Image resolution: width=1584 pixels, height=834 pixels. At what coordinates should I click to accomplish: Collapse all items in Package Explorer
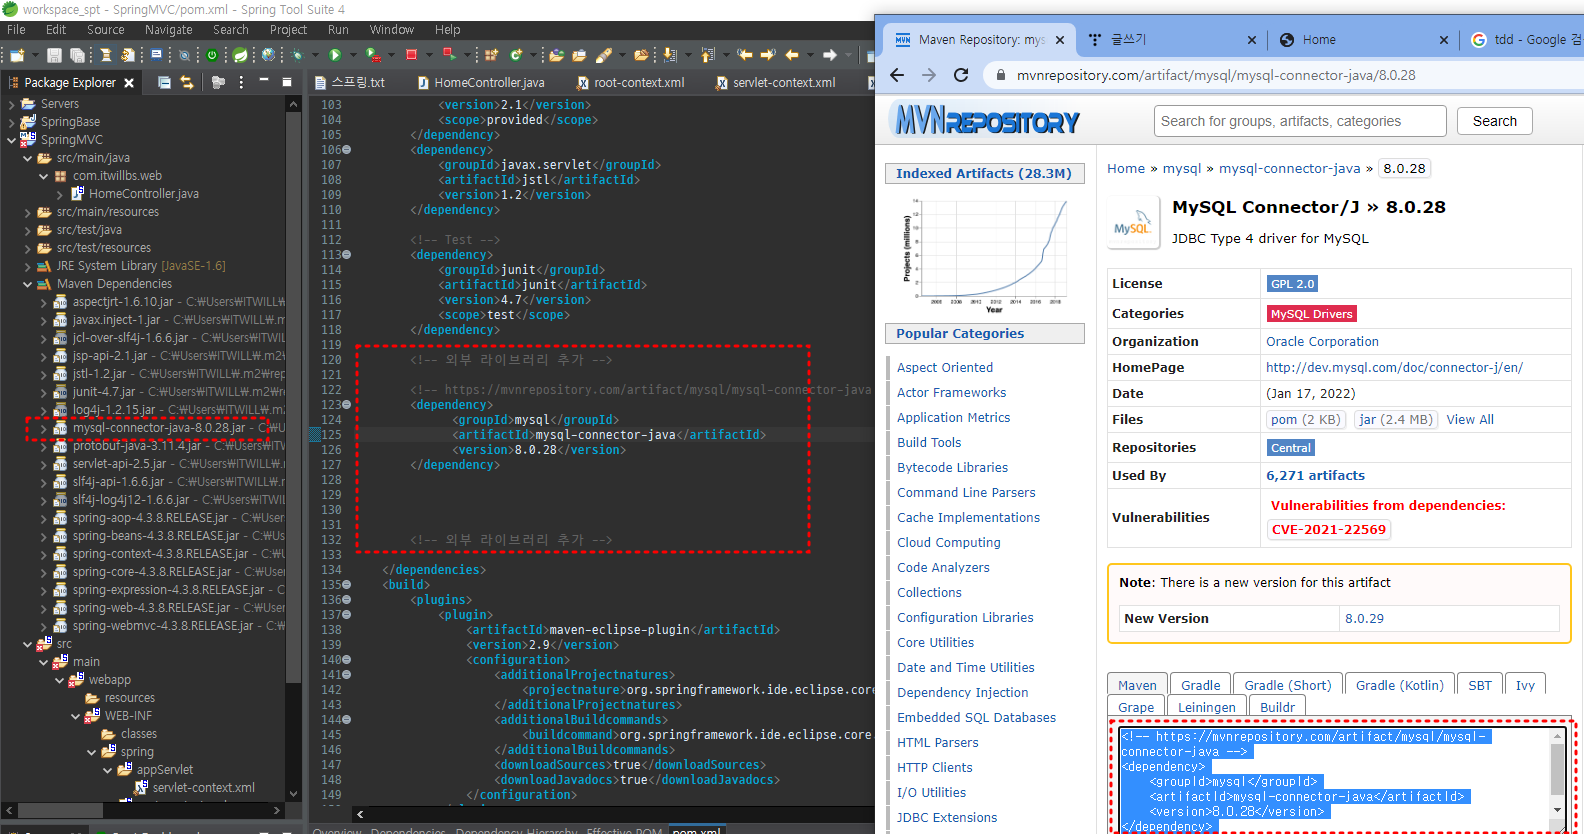[164, 82]
